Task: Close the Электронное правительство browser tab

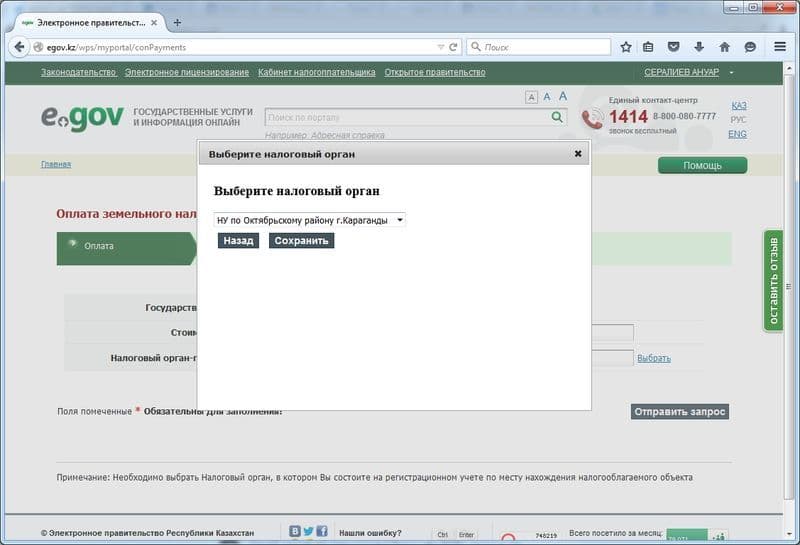Action: (x=154, y=23)
